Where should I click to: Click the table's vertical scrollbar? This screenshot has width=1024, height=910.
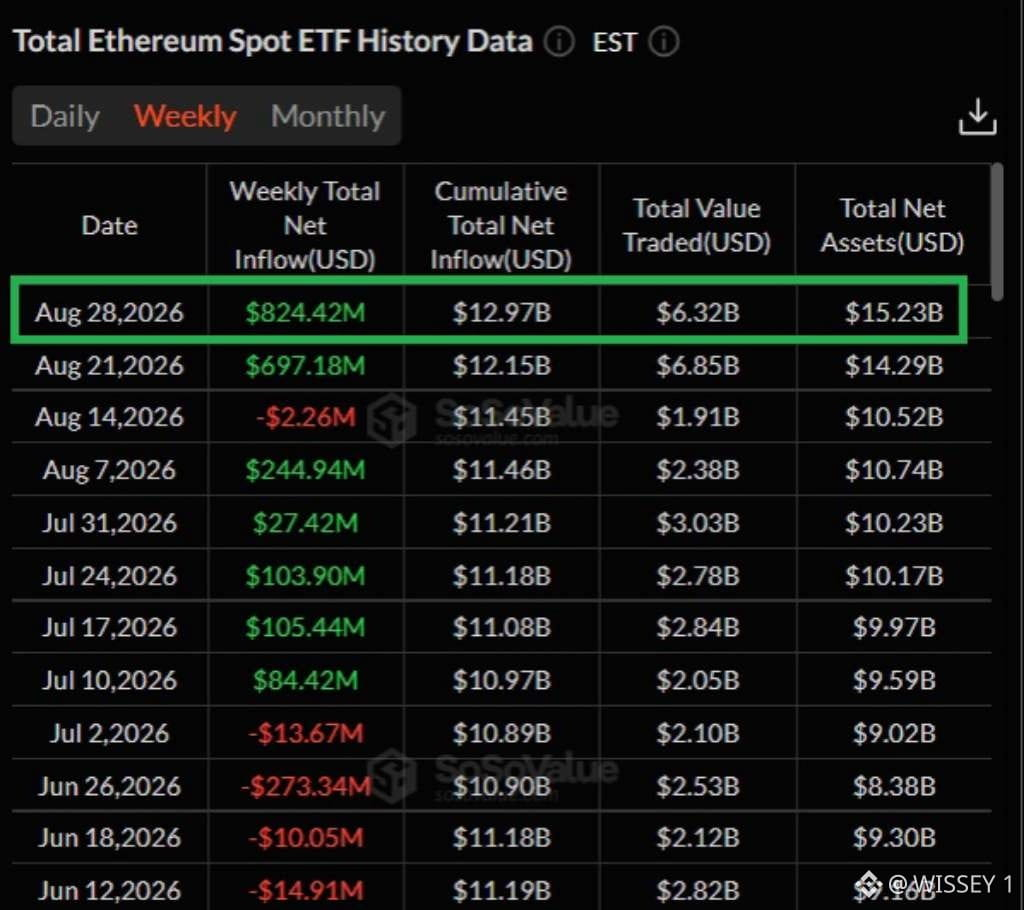[997, 232]
